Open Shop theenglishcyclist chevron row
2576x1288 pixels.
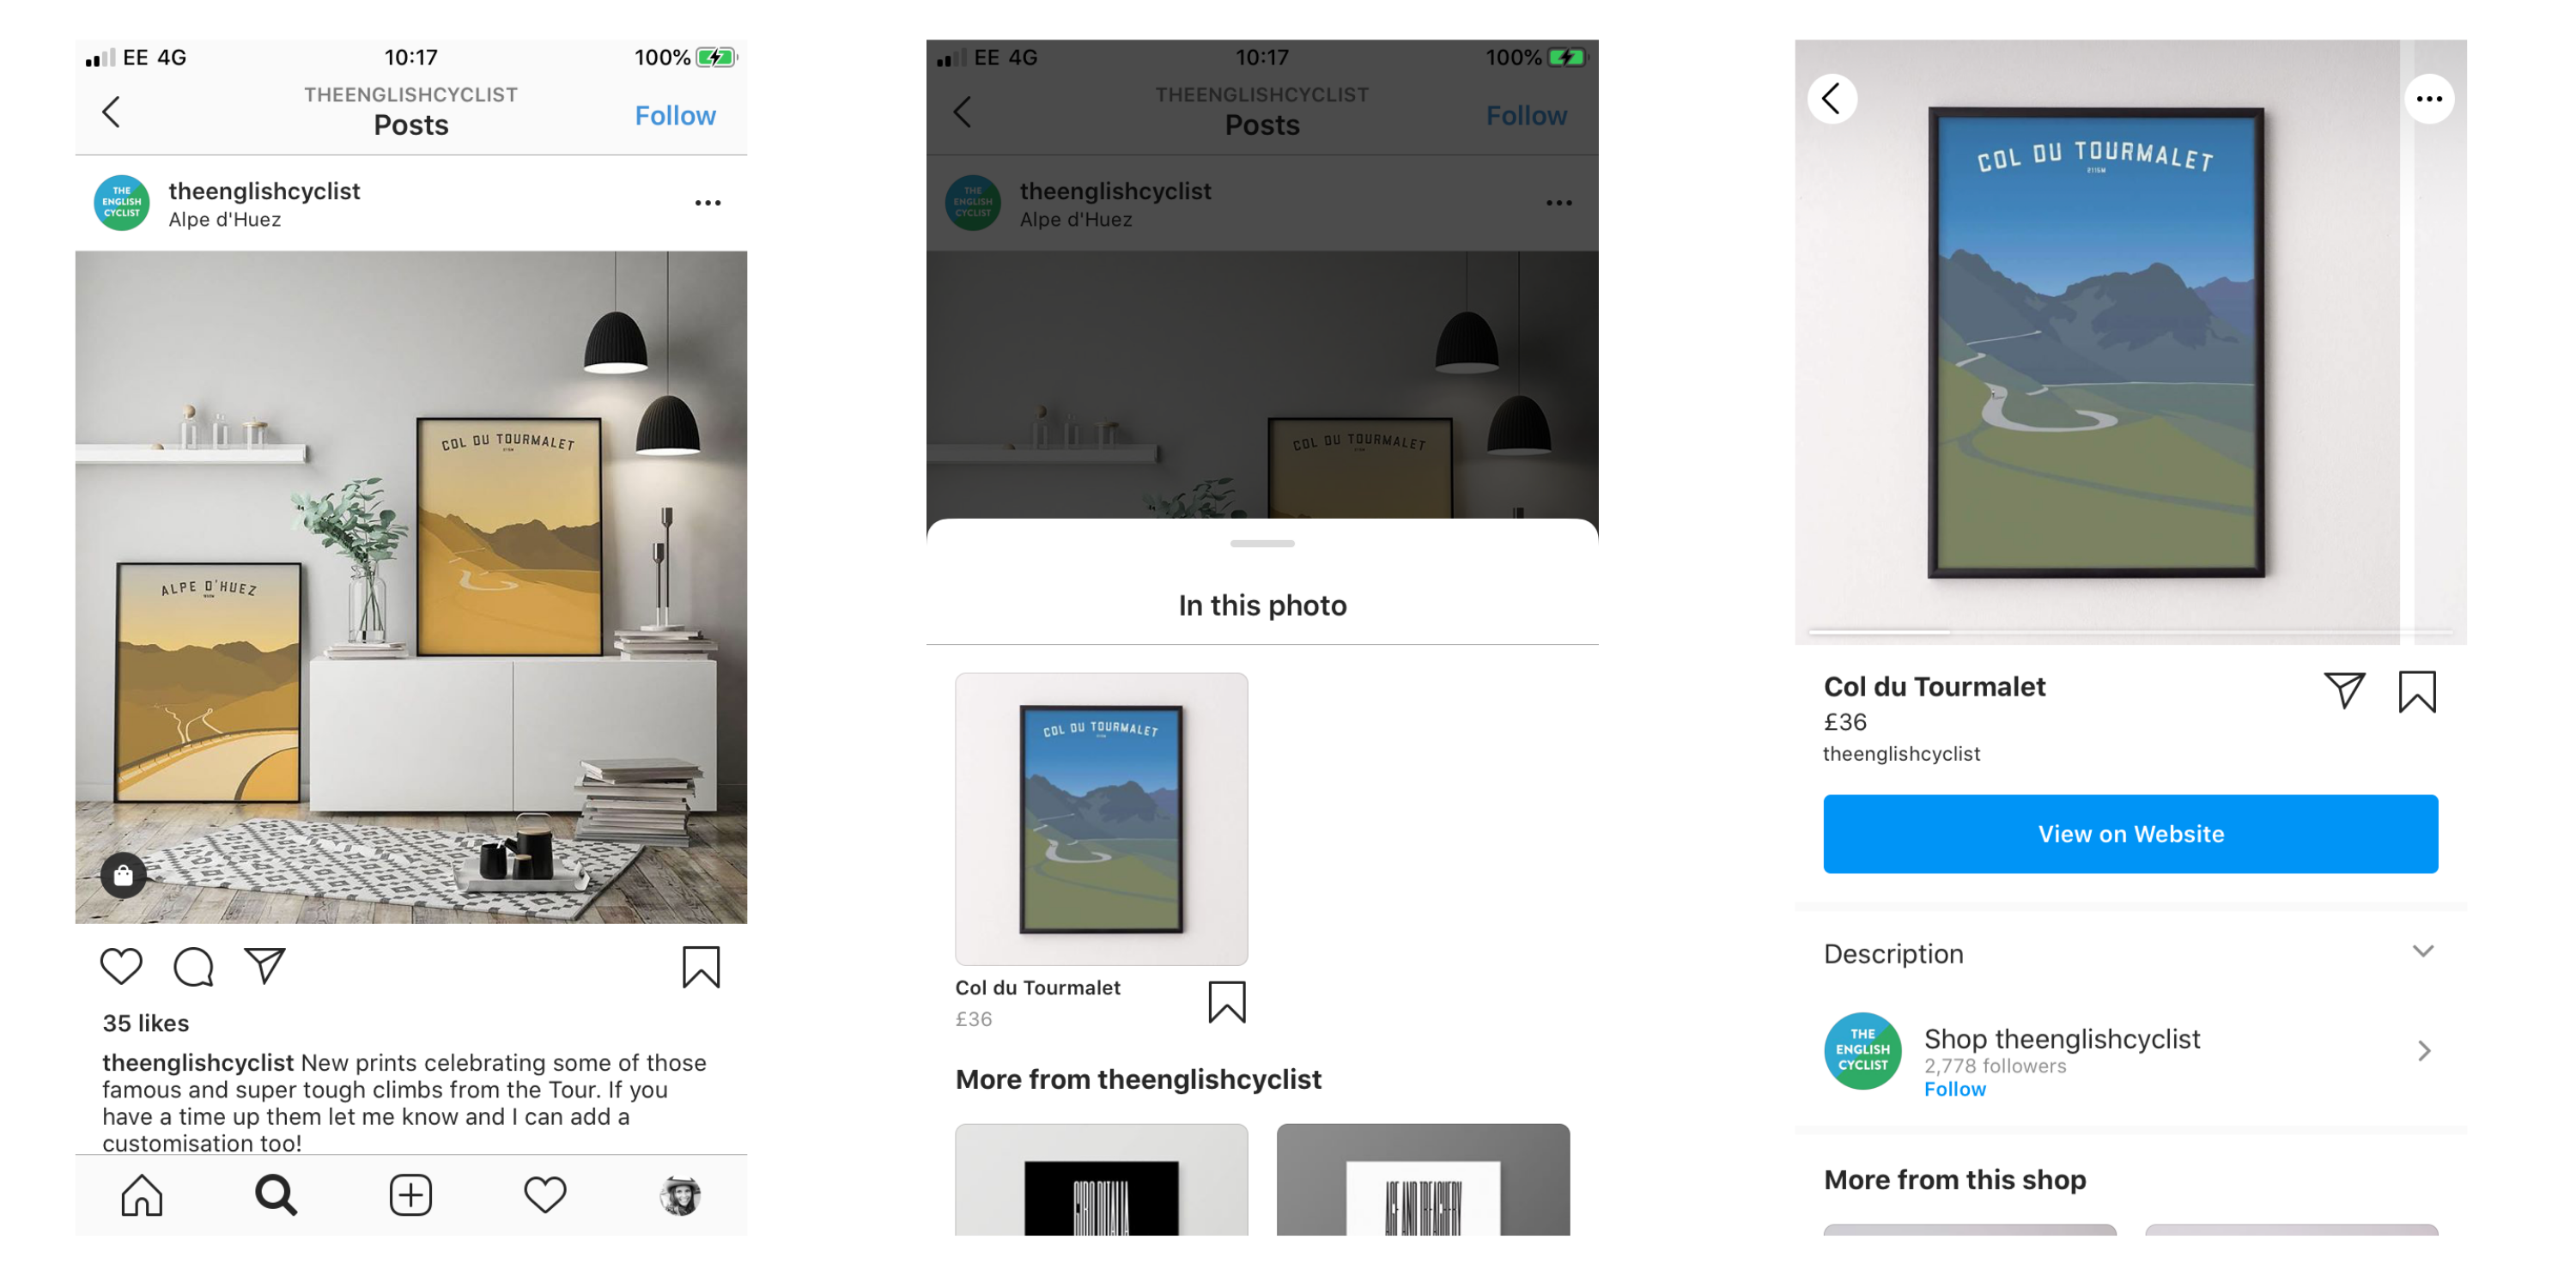point(2130,1051)
